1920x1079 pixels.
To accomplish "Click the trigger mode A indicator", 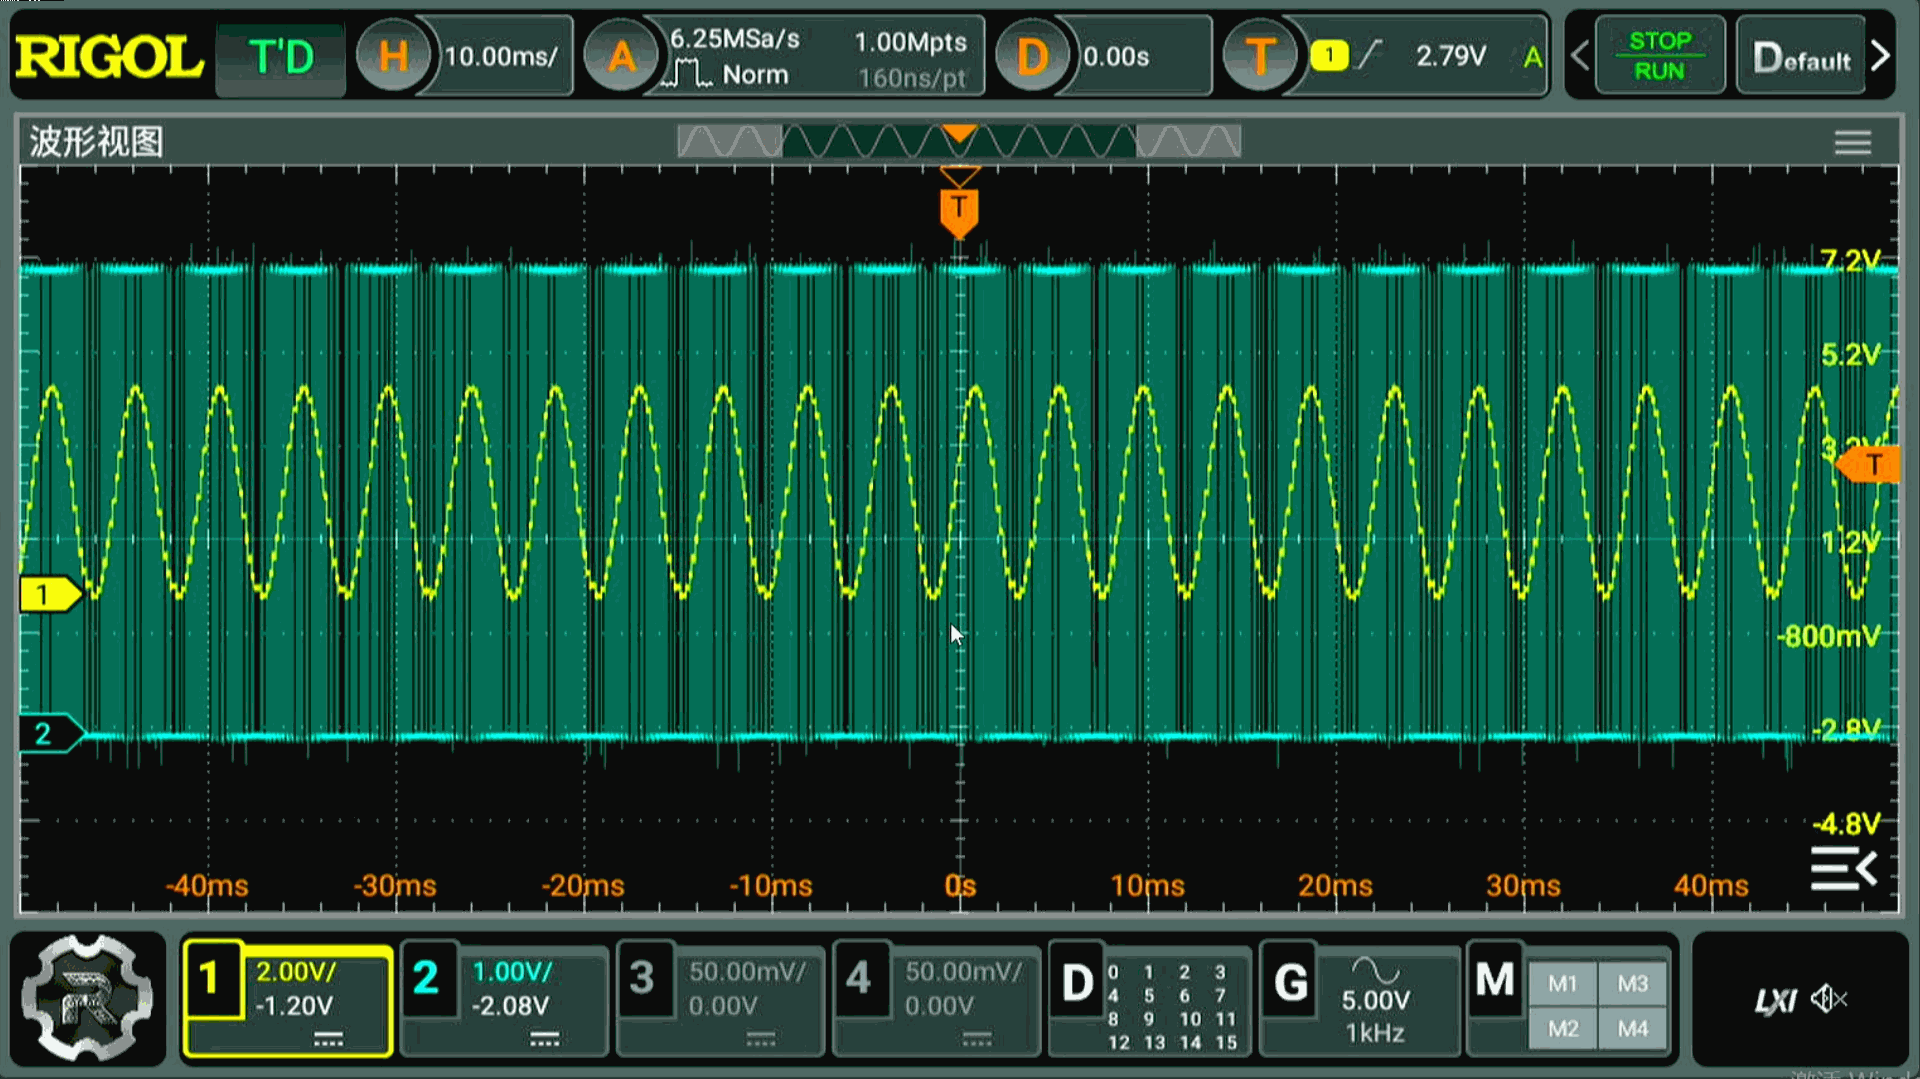I will [x=1532, y=58].
